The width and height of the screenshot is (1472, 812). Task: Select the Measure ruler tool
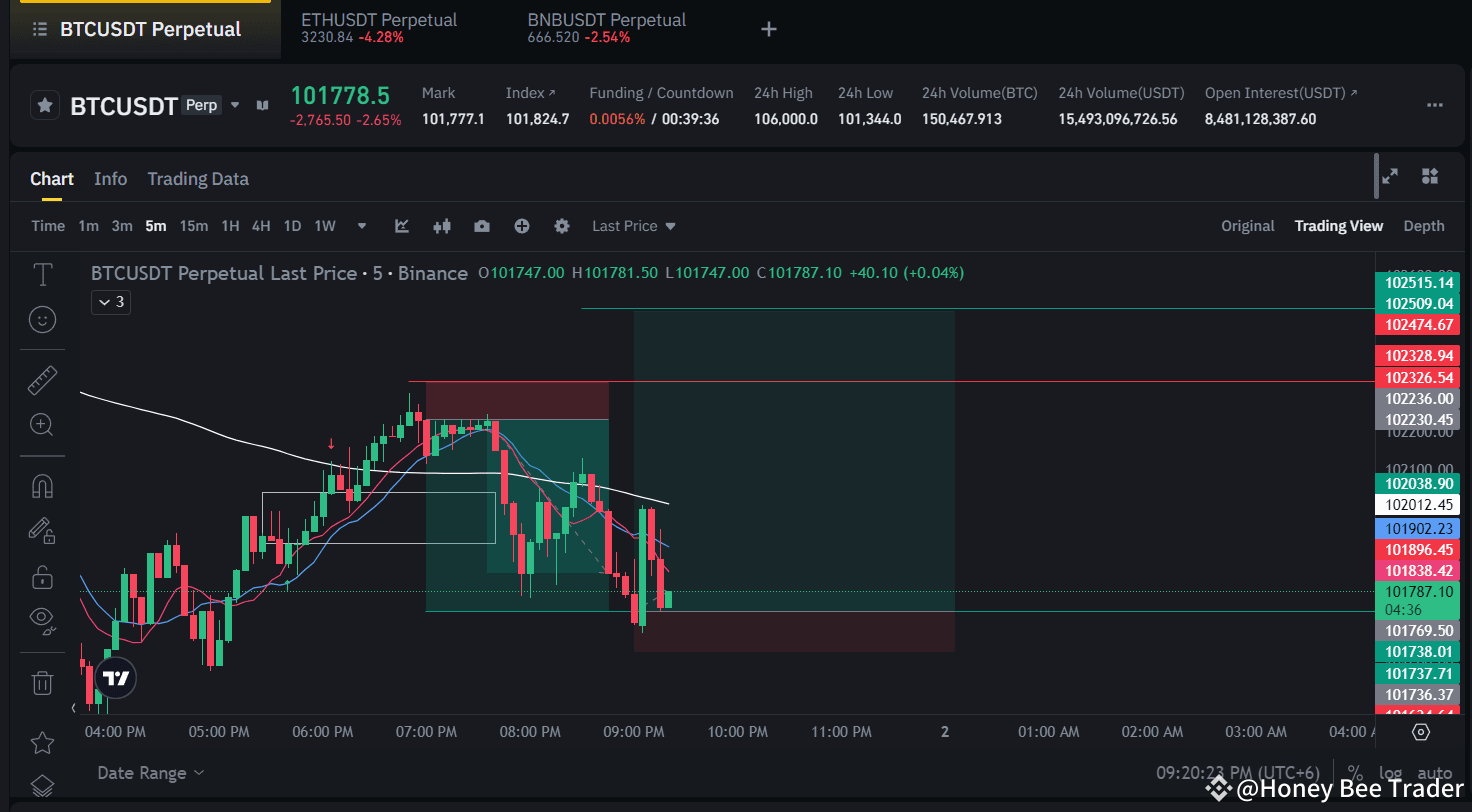(x=41, y=379)
